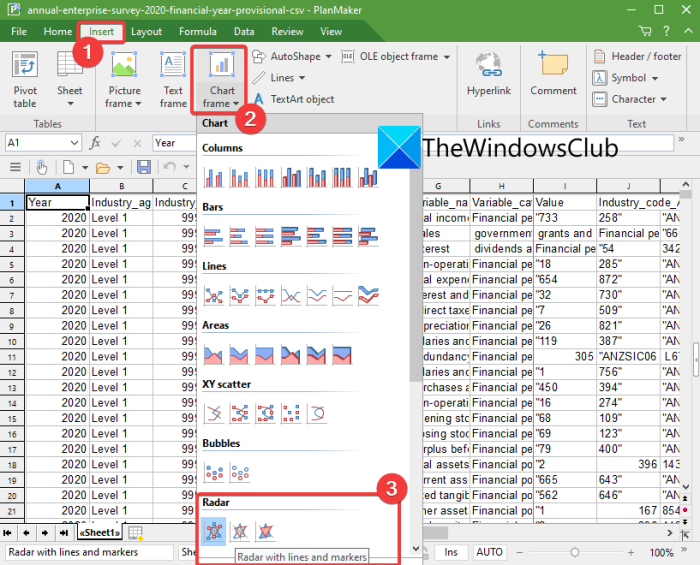Select the first clustered column chart

pos(214,177)
